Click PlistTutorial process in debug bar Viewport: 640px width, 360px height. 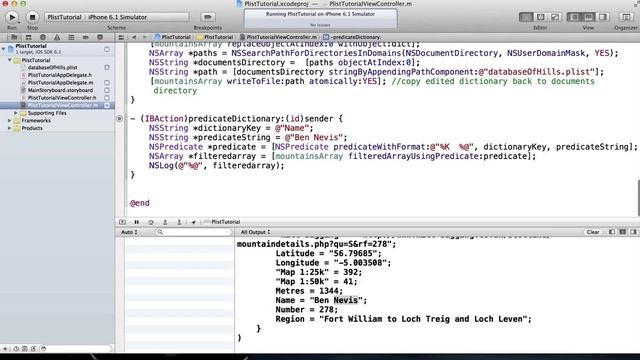pos(222,222)
